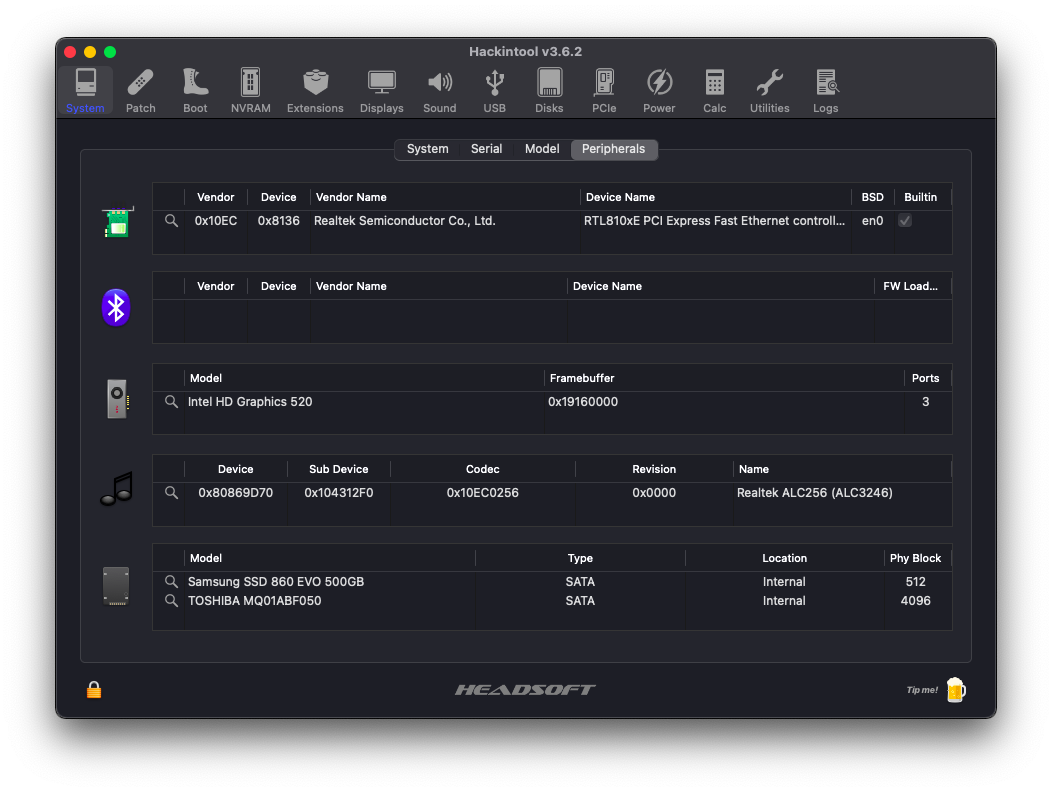Select the 0x104312F0 sub device value
Screen dimensions: 1052x792
[x=338, y=493]
